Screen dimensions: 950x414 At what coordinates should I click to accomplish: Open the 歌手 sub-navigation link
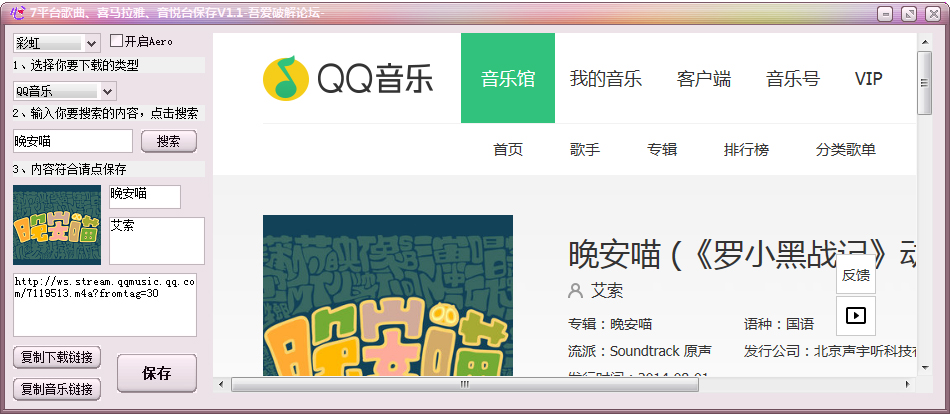point(585,150)
